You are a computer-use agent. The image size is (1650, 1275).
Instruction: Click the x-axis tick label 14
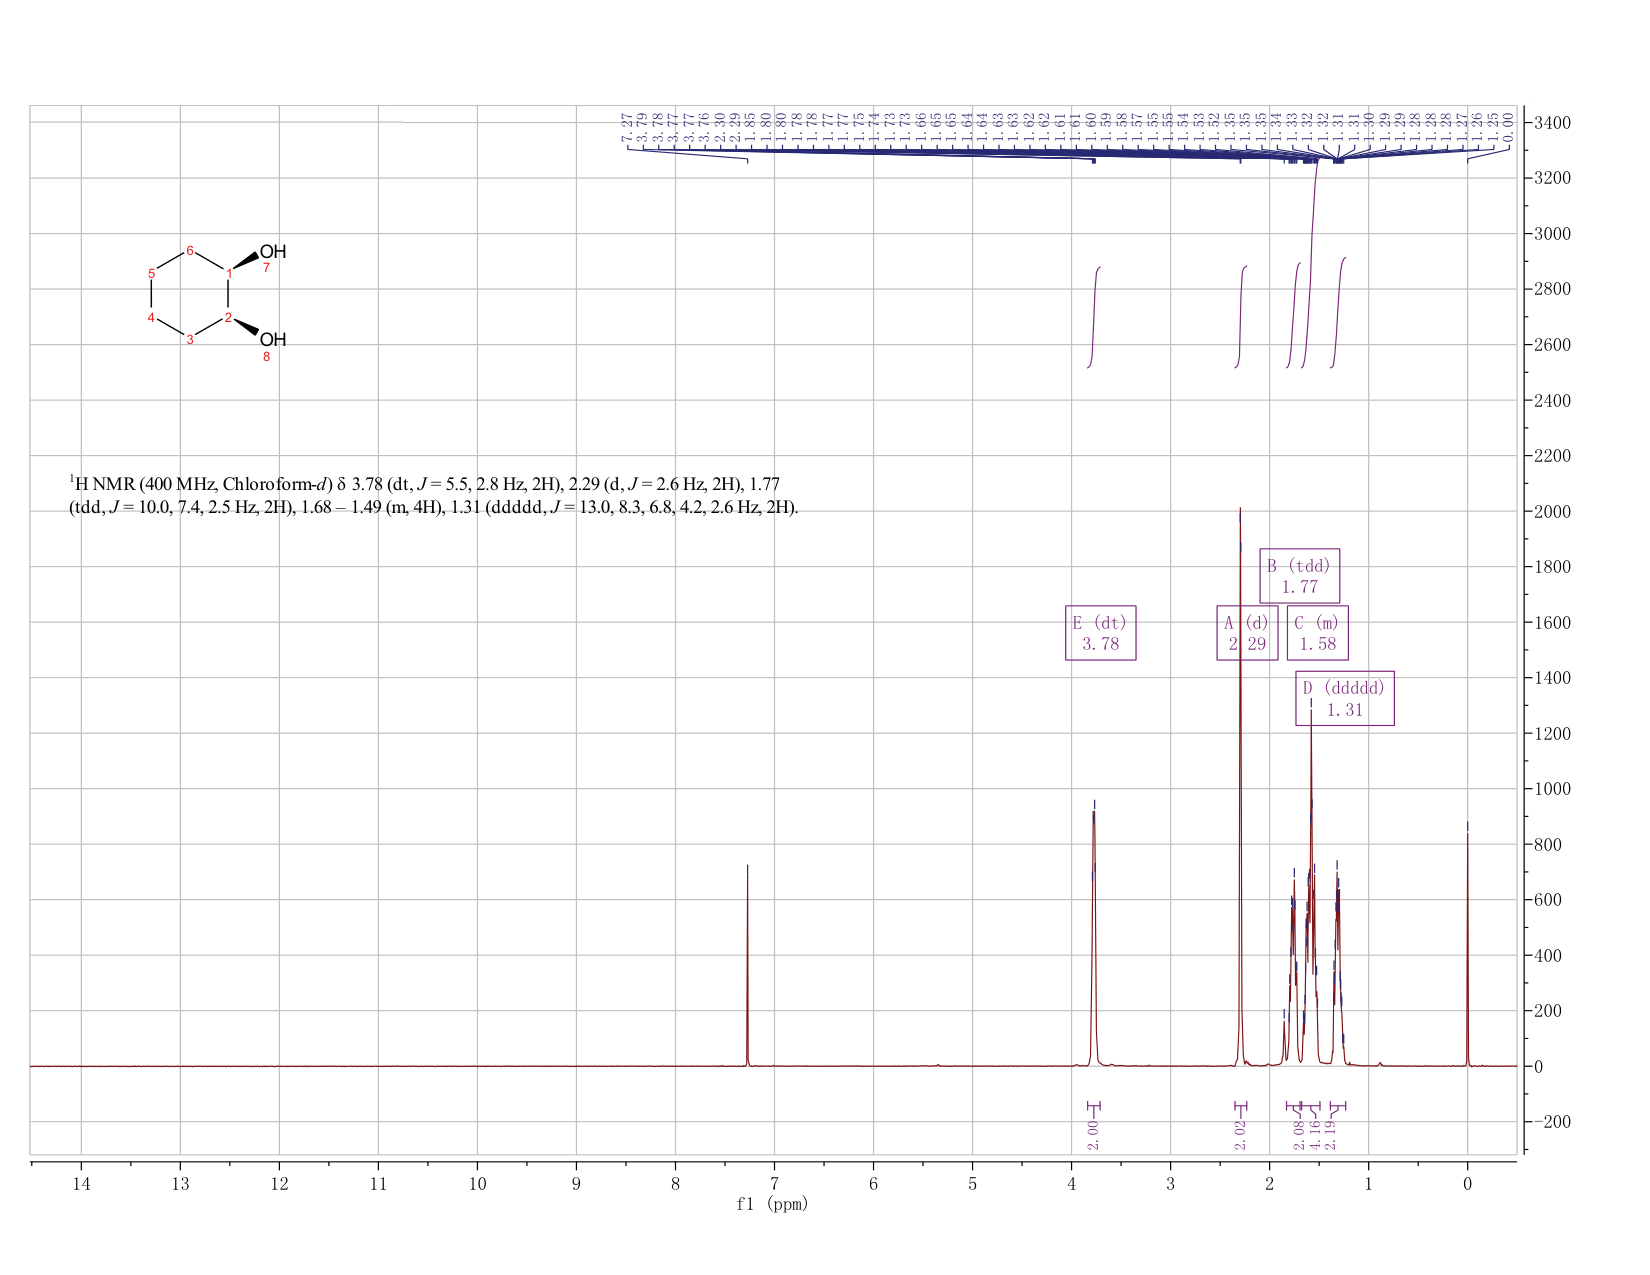coord(81,1183)
